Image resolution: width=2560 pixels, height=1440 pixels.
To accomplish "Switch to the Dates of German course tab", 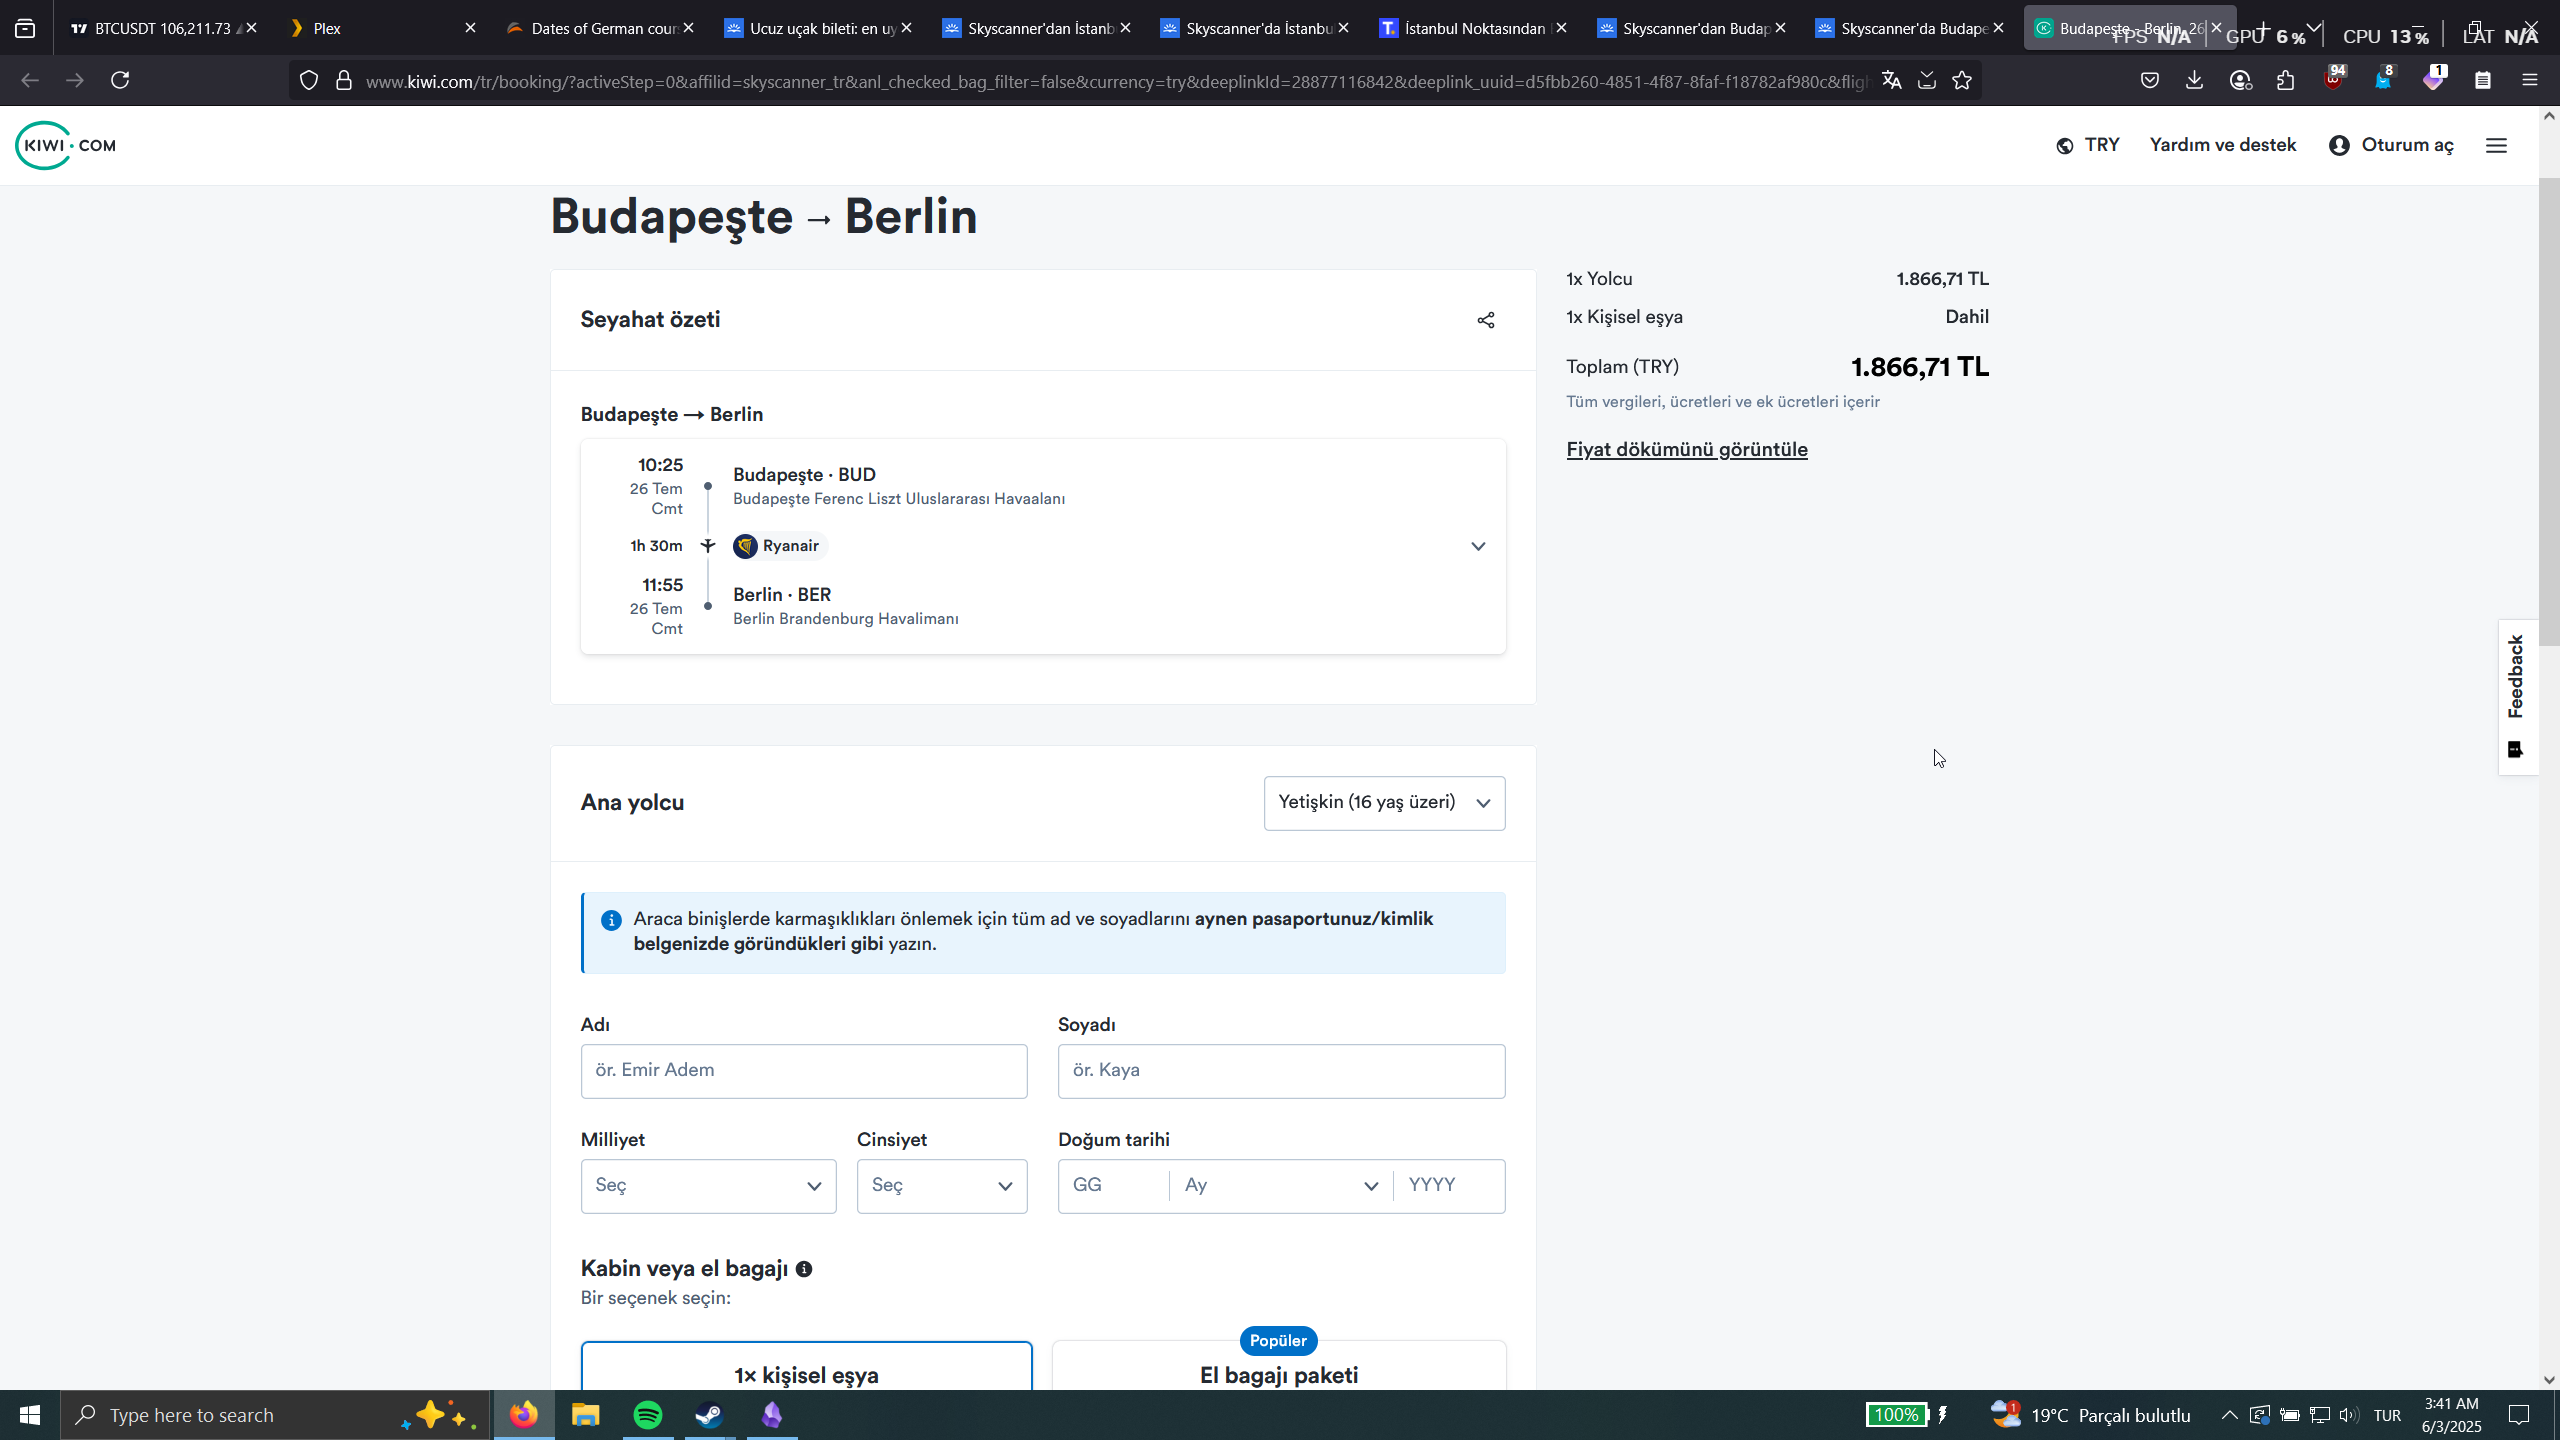I will click(596, 28).
